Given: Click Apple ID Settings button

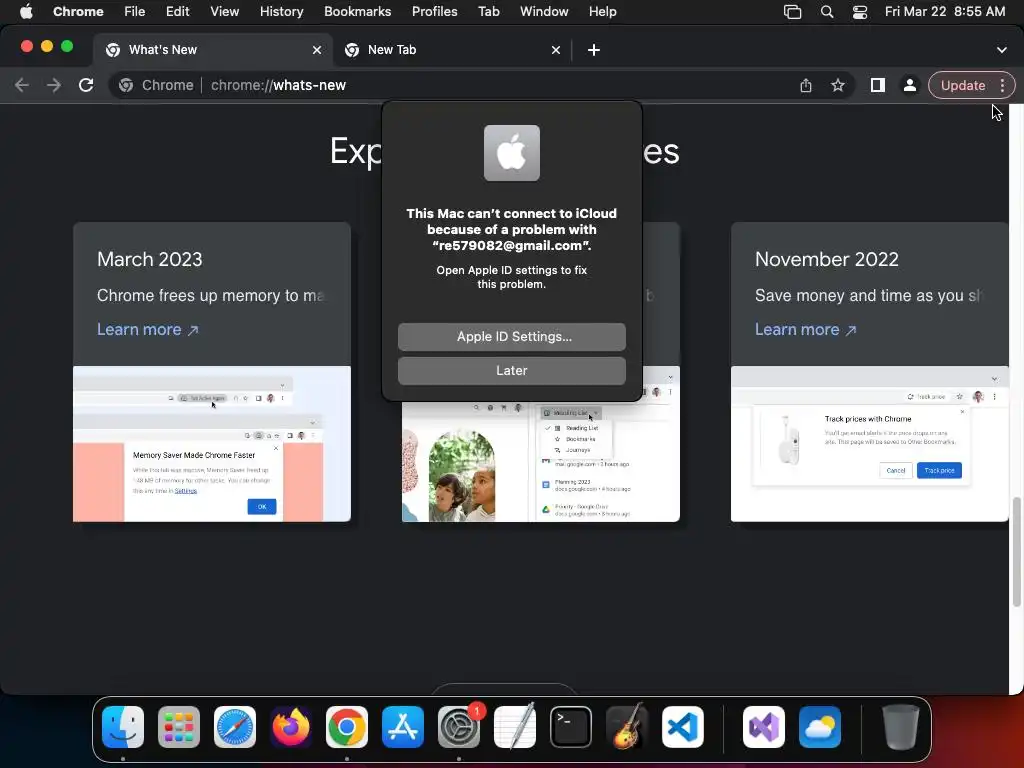Looking at the screenshot, I should [511, 336].
